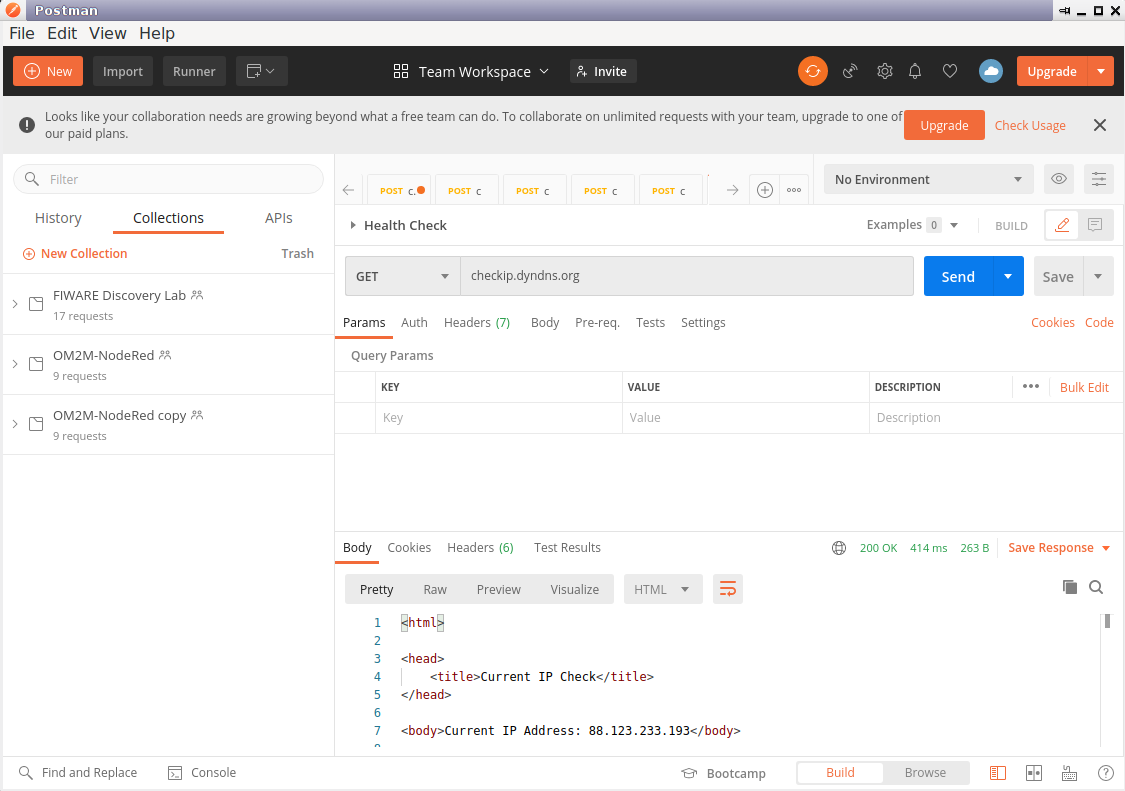This screenshot has width=1125, height=791.
Task: Open the settings gear icon
Action: coord(885,71)
